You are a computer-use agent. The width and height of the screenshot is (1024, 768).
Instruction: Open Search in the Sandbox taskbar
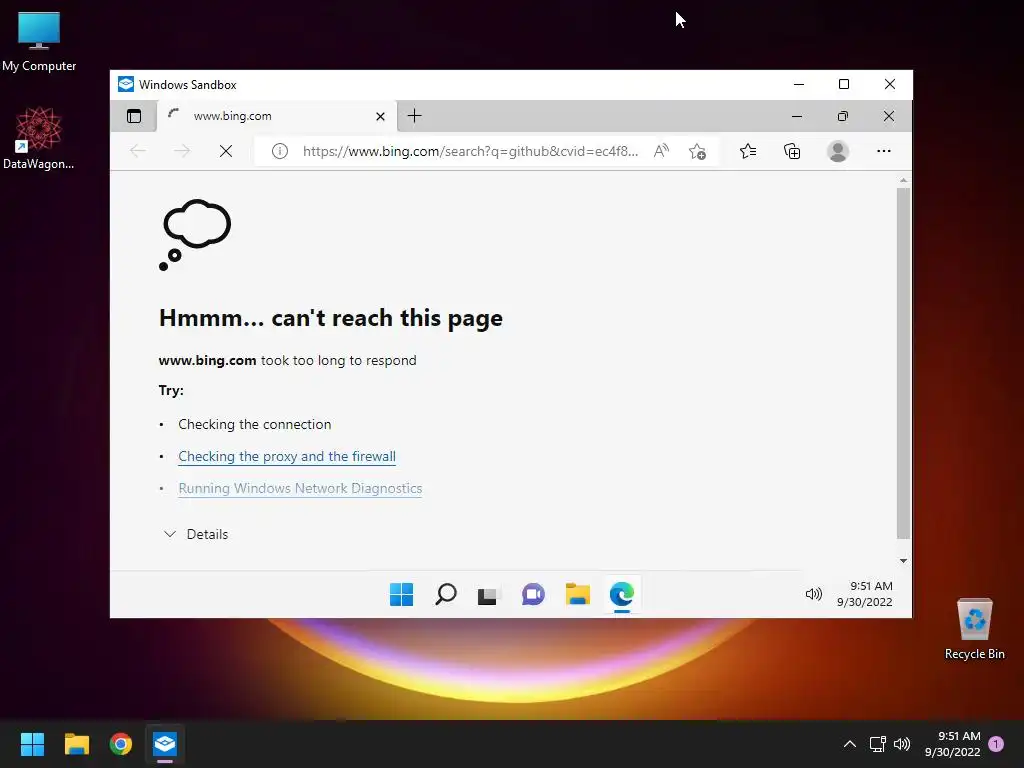coord(445,594)
